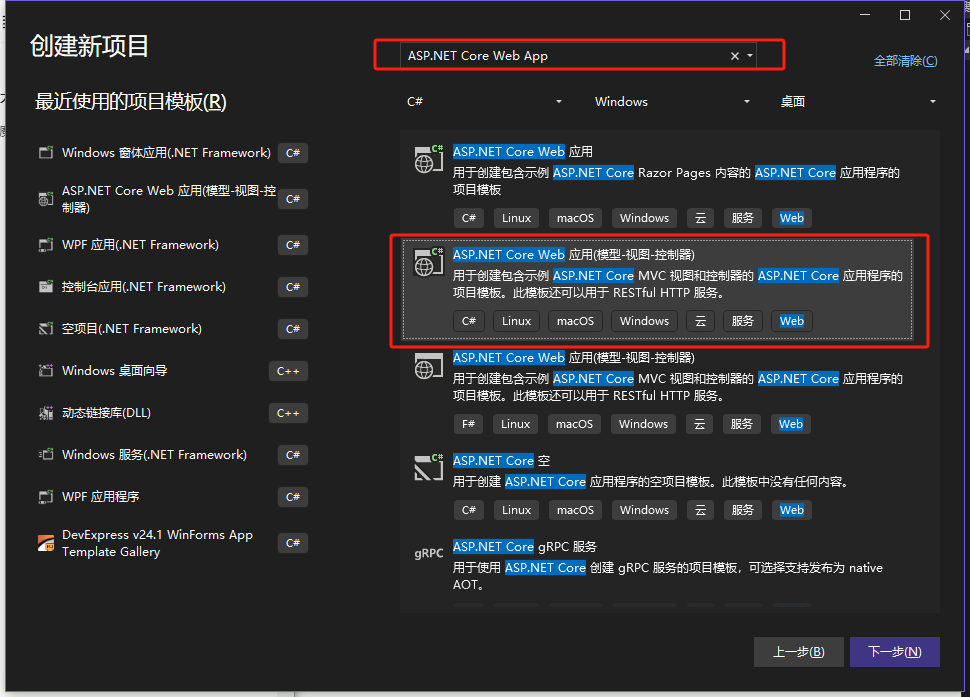This screenshot has height=697, width=970.
Task: Select the Razor Pages result title ASP.NET Core Web 应用
Action: 523,152
